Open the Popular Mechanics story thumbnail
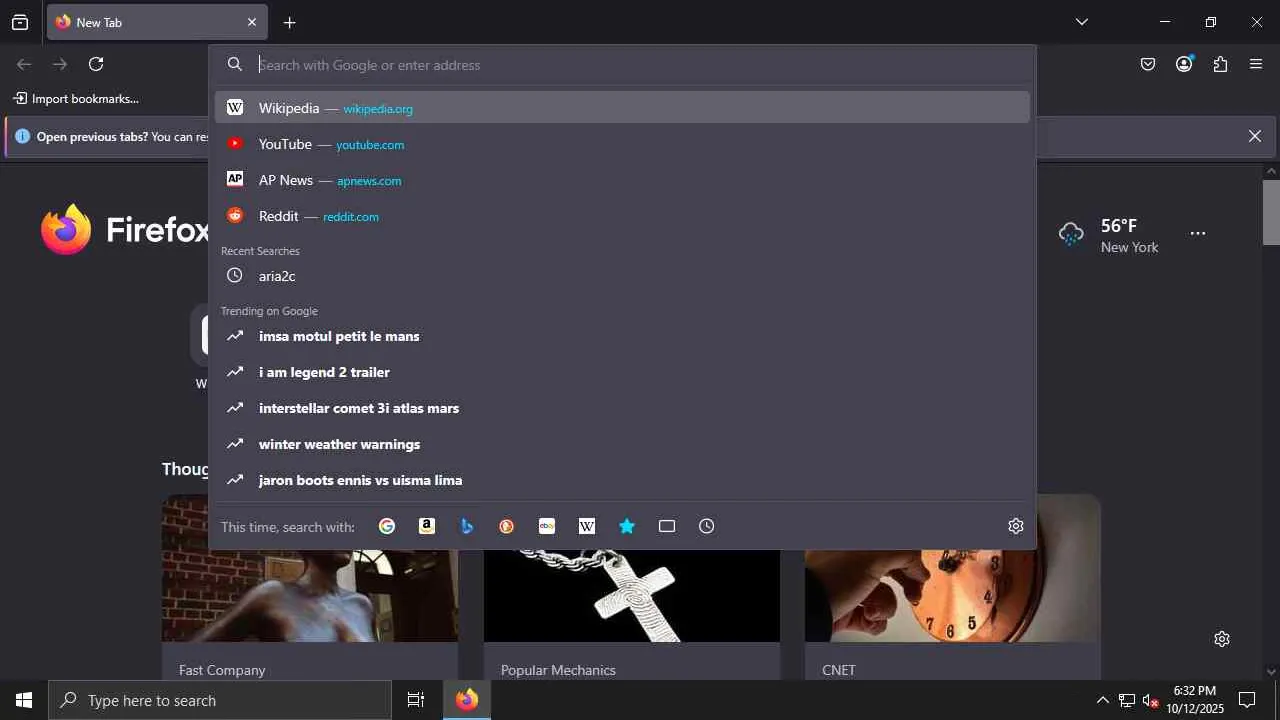Image resolution: width=1280 pixels, height=720 pixels. coord(632,596)
